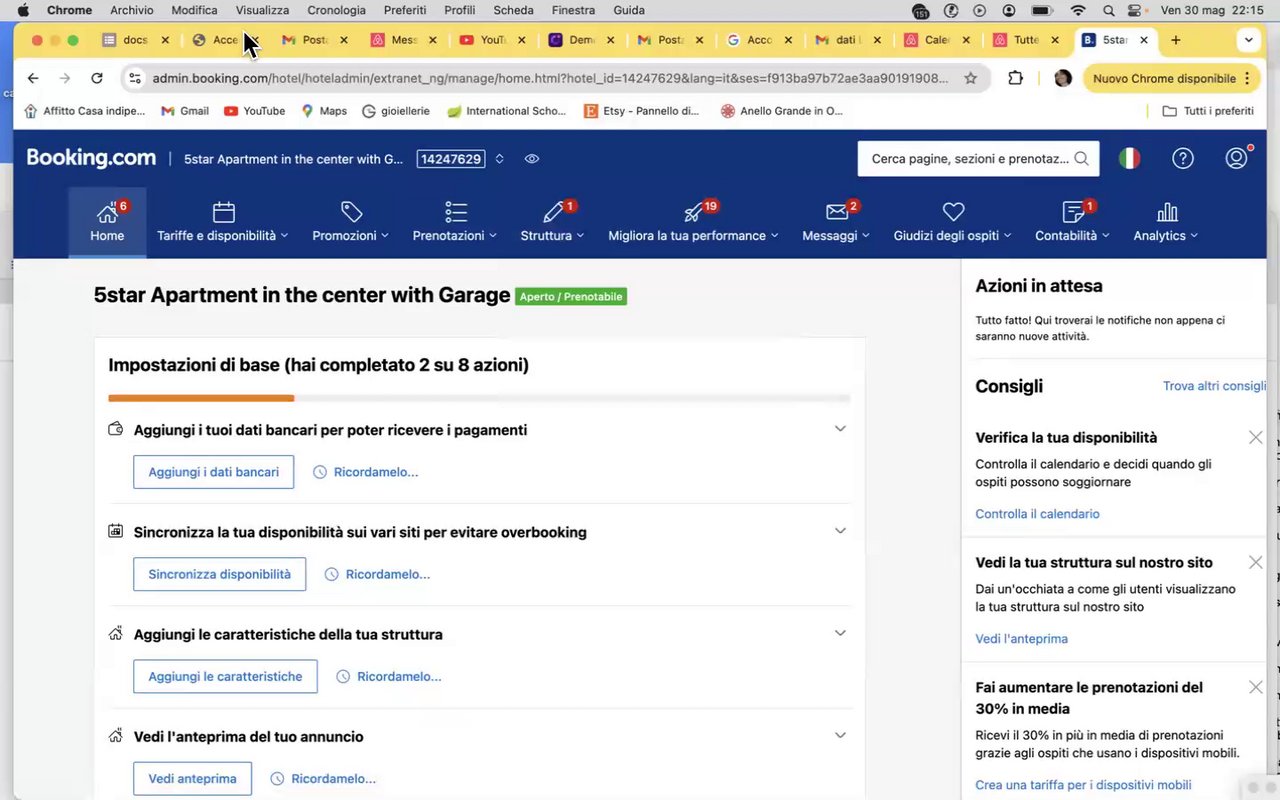Click the Contabilità document icon

tap(1073, 212)
